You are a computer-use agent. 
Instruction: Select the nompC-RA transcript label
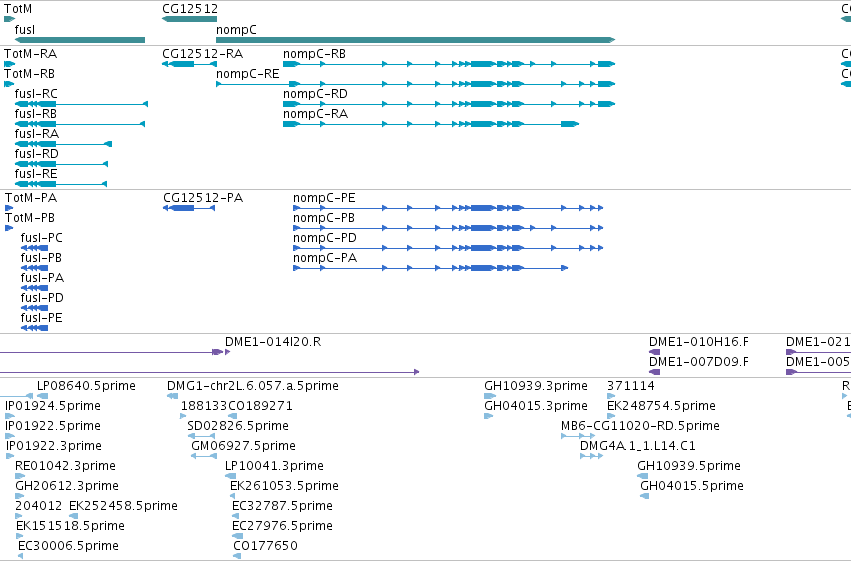pyautogui.click(x=315, y=114)
